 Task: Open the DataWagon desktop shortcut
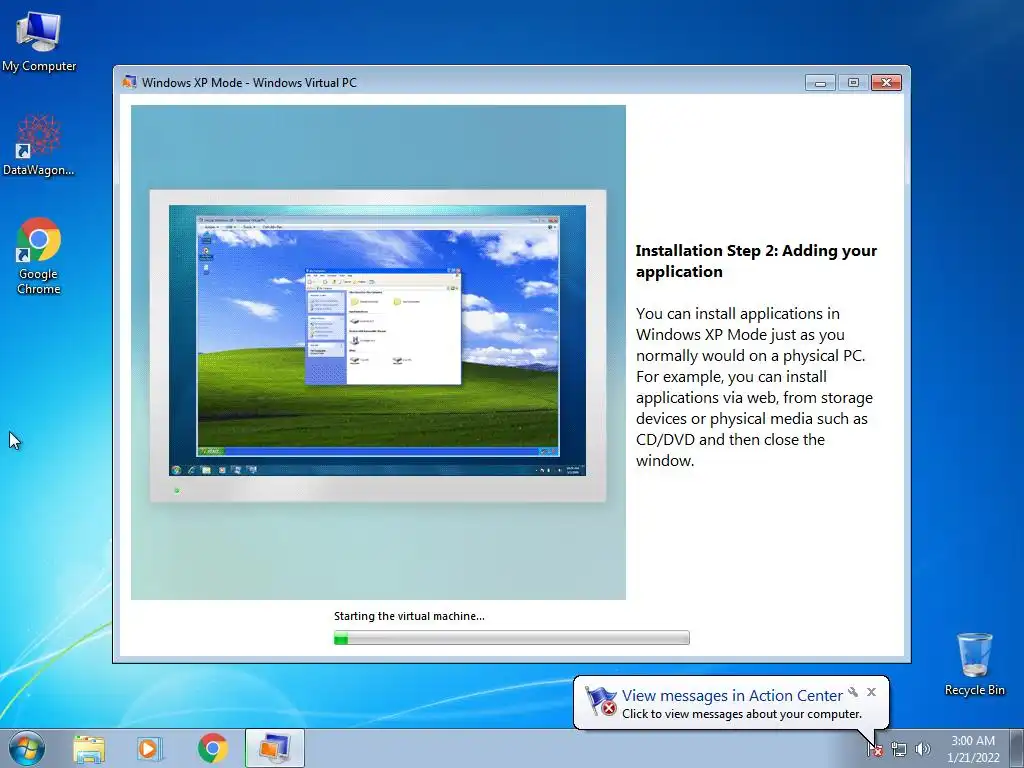click(39, 145)
